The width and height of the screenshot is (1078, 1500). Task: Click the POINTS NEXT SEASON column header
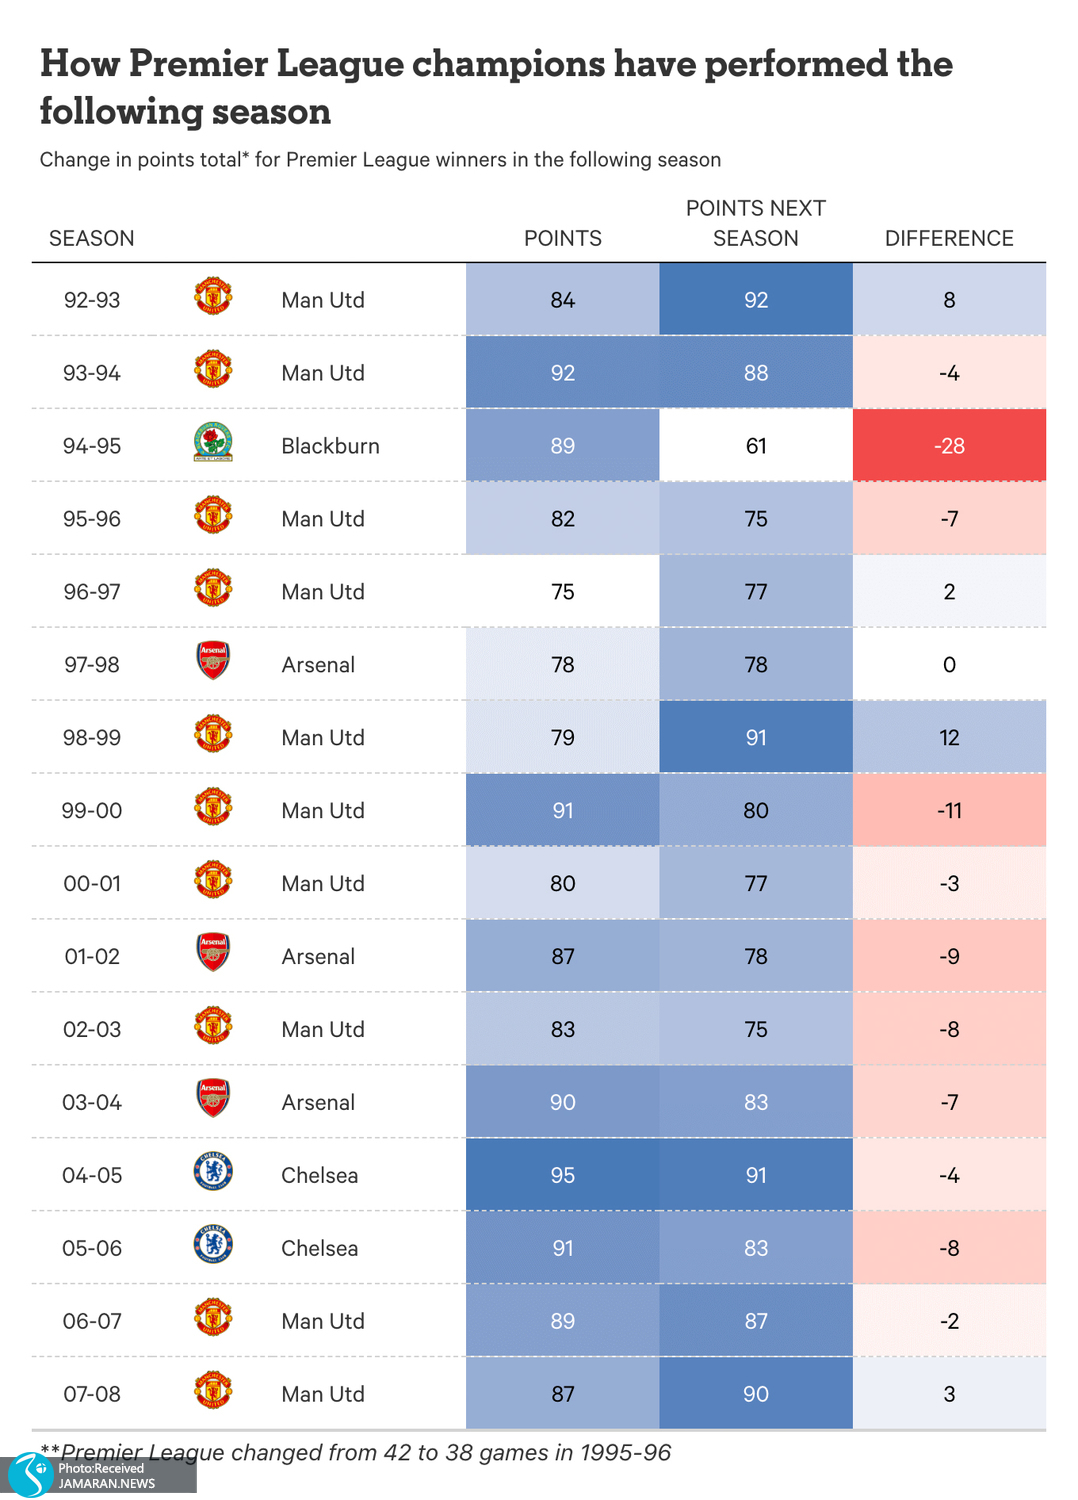(755, 224)
